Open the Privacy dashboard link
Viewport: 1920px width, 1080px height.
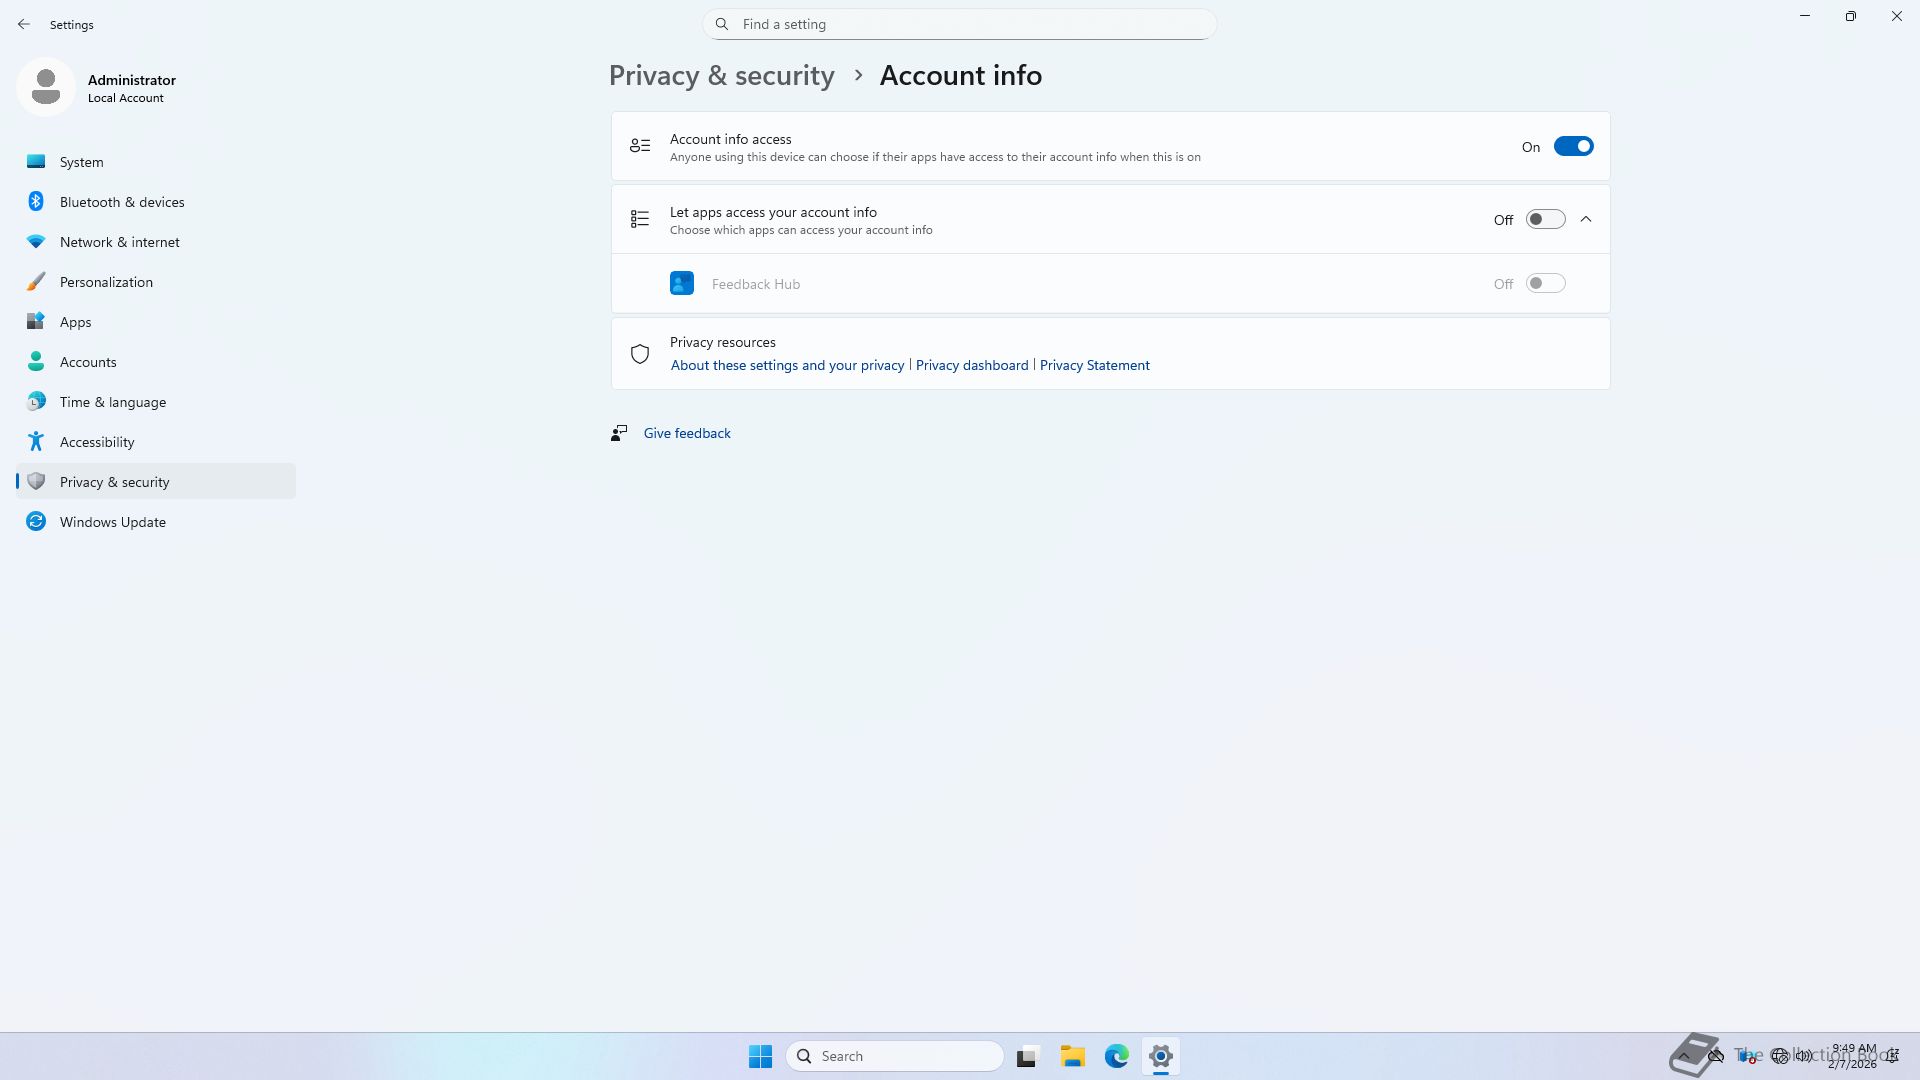click(x=971, y=366)
